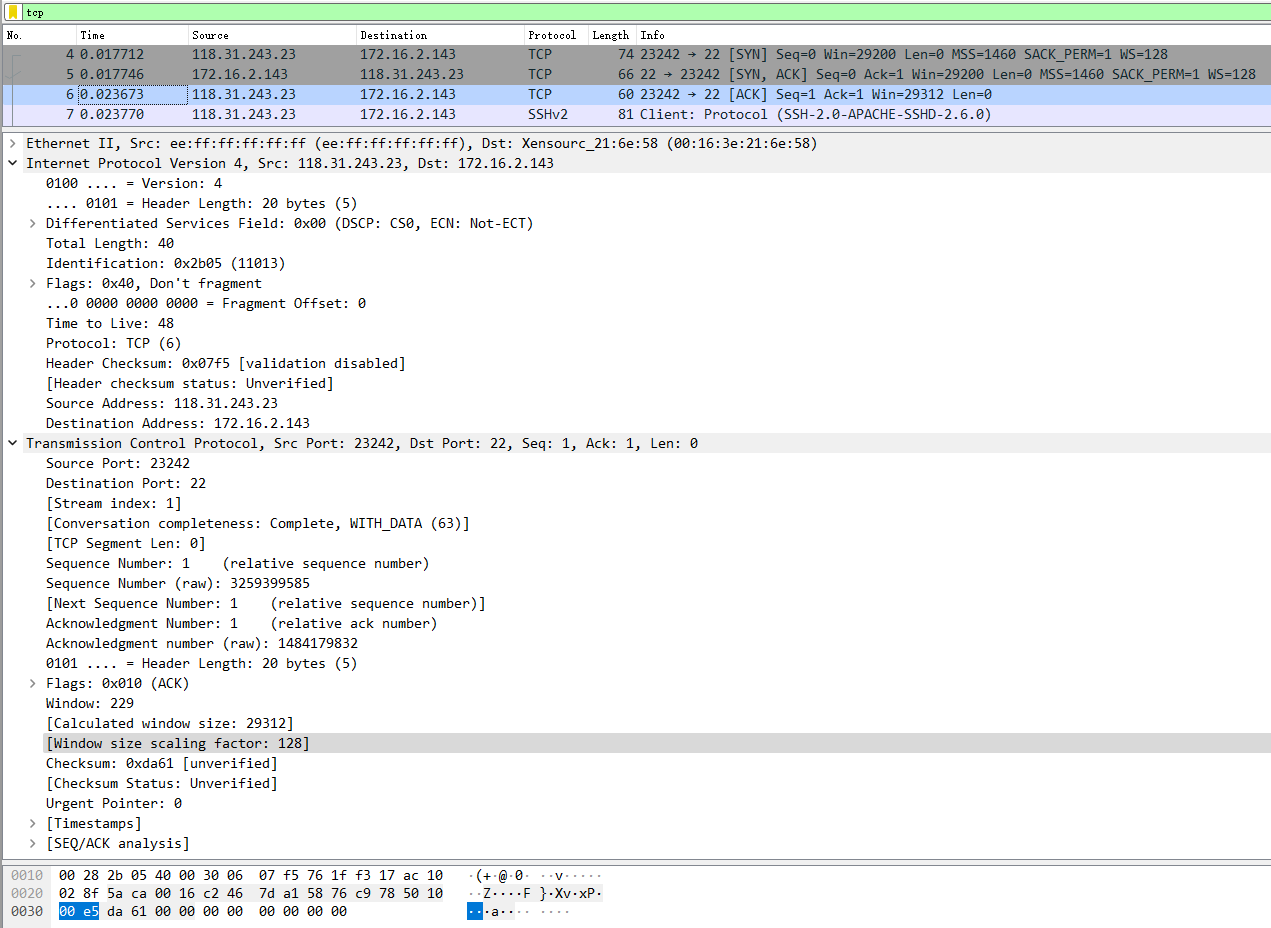
Task: Select Acknowledgment number (raw): 1484179832
Action: tap(201, 643)
